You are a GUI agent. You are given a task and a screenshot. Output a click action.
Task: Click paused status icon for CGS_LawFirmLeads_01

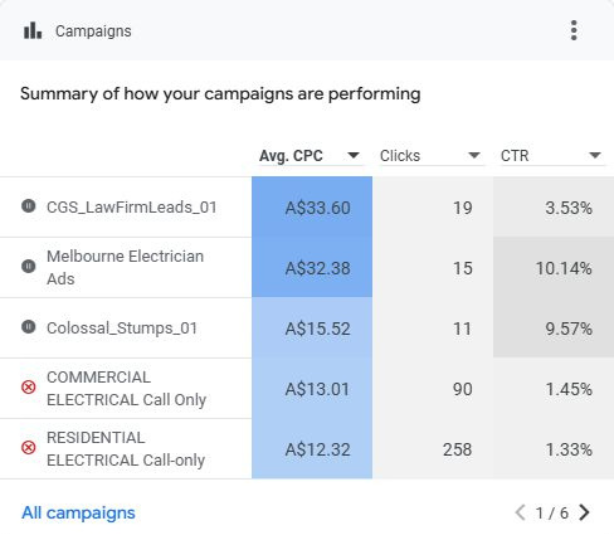click(x=28, y=207)
